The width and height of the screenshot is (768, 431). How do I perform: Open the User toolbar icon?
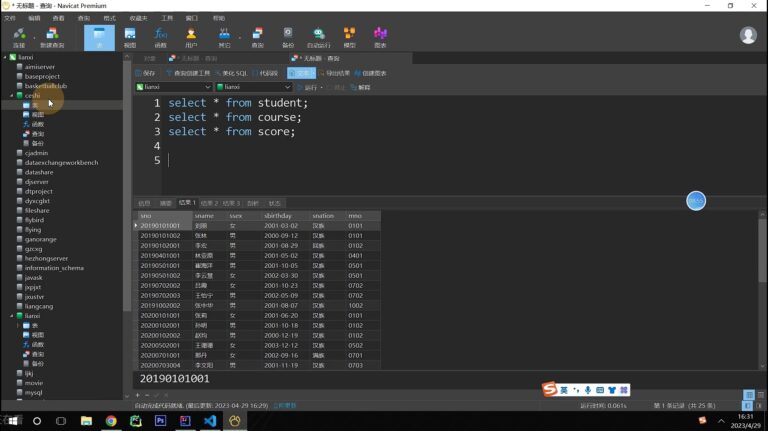tap(191, 38)
